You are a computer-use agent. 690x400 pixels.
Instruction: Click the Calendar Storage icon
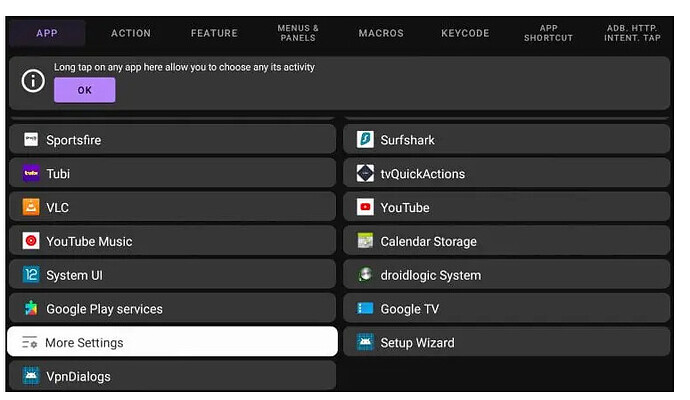(365, 241)
